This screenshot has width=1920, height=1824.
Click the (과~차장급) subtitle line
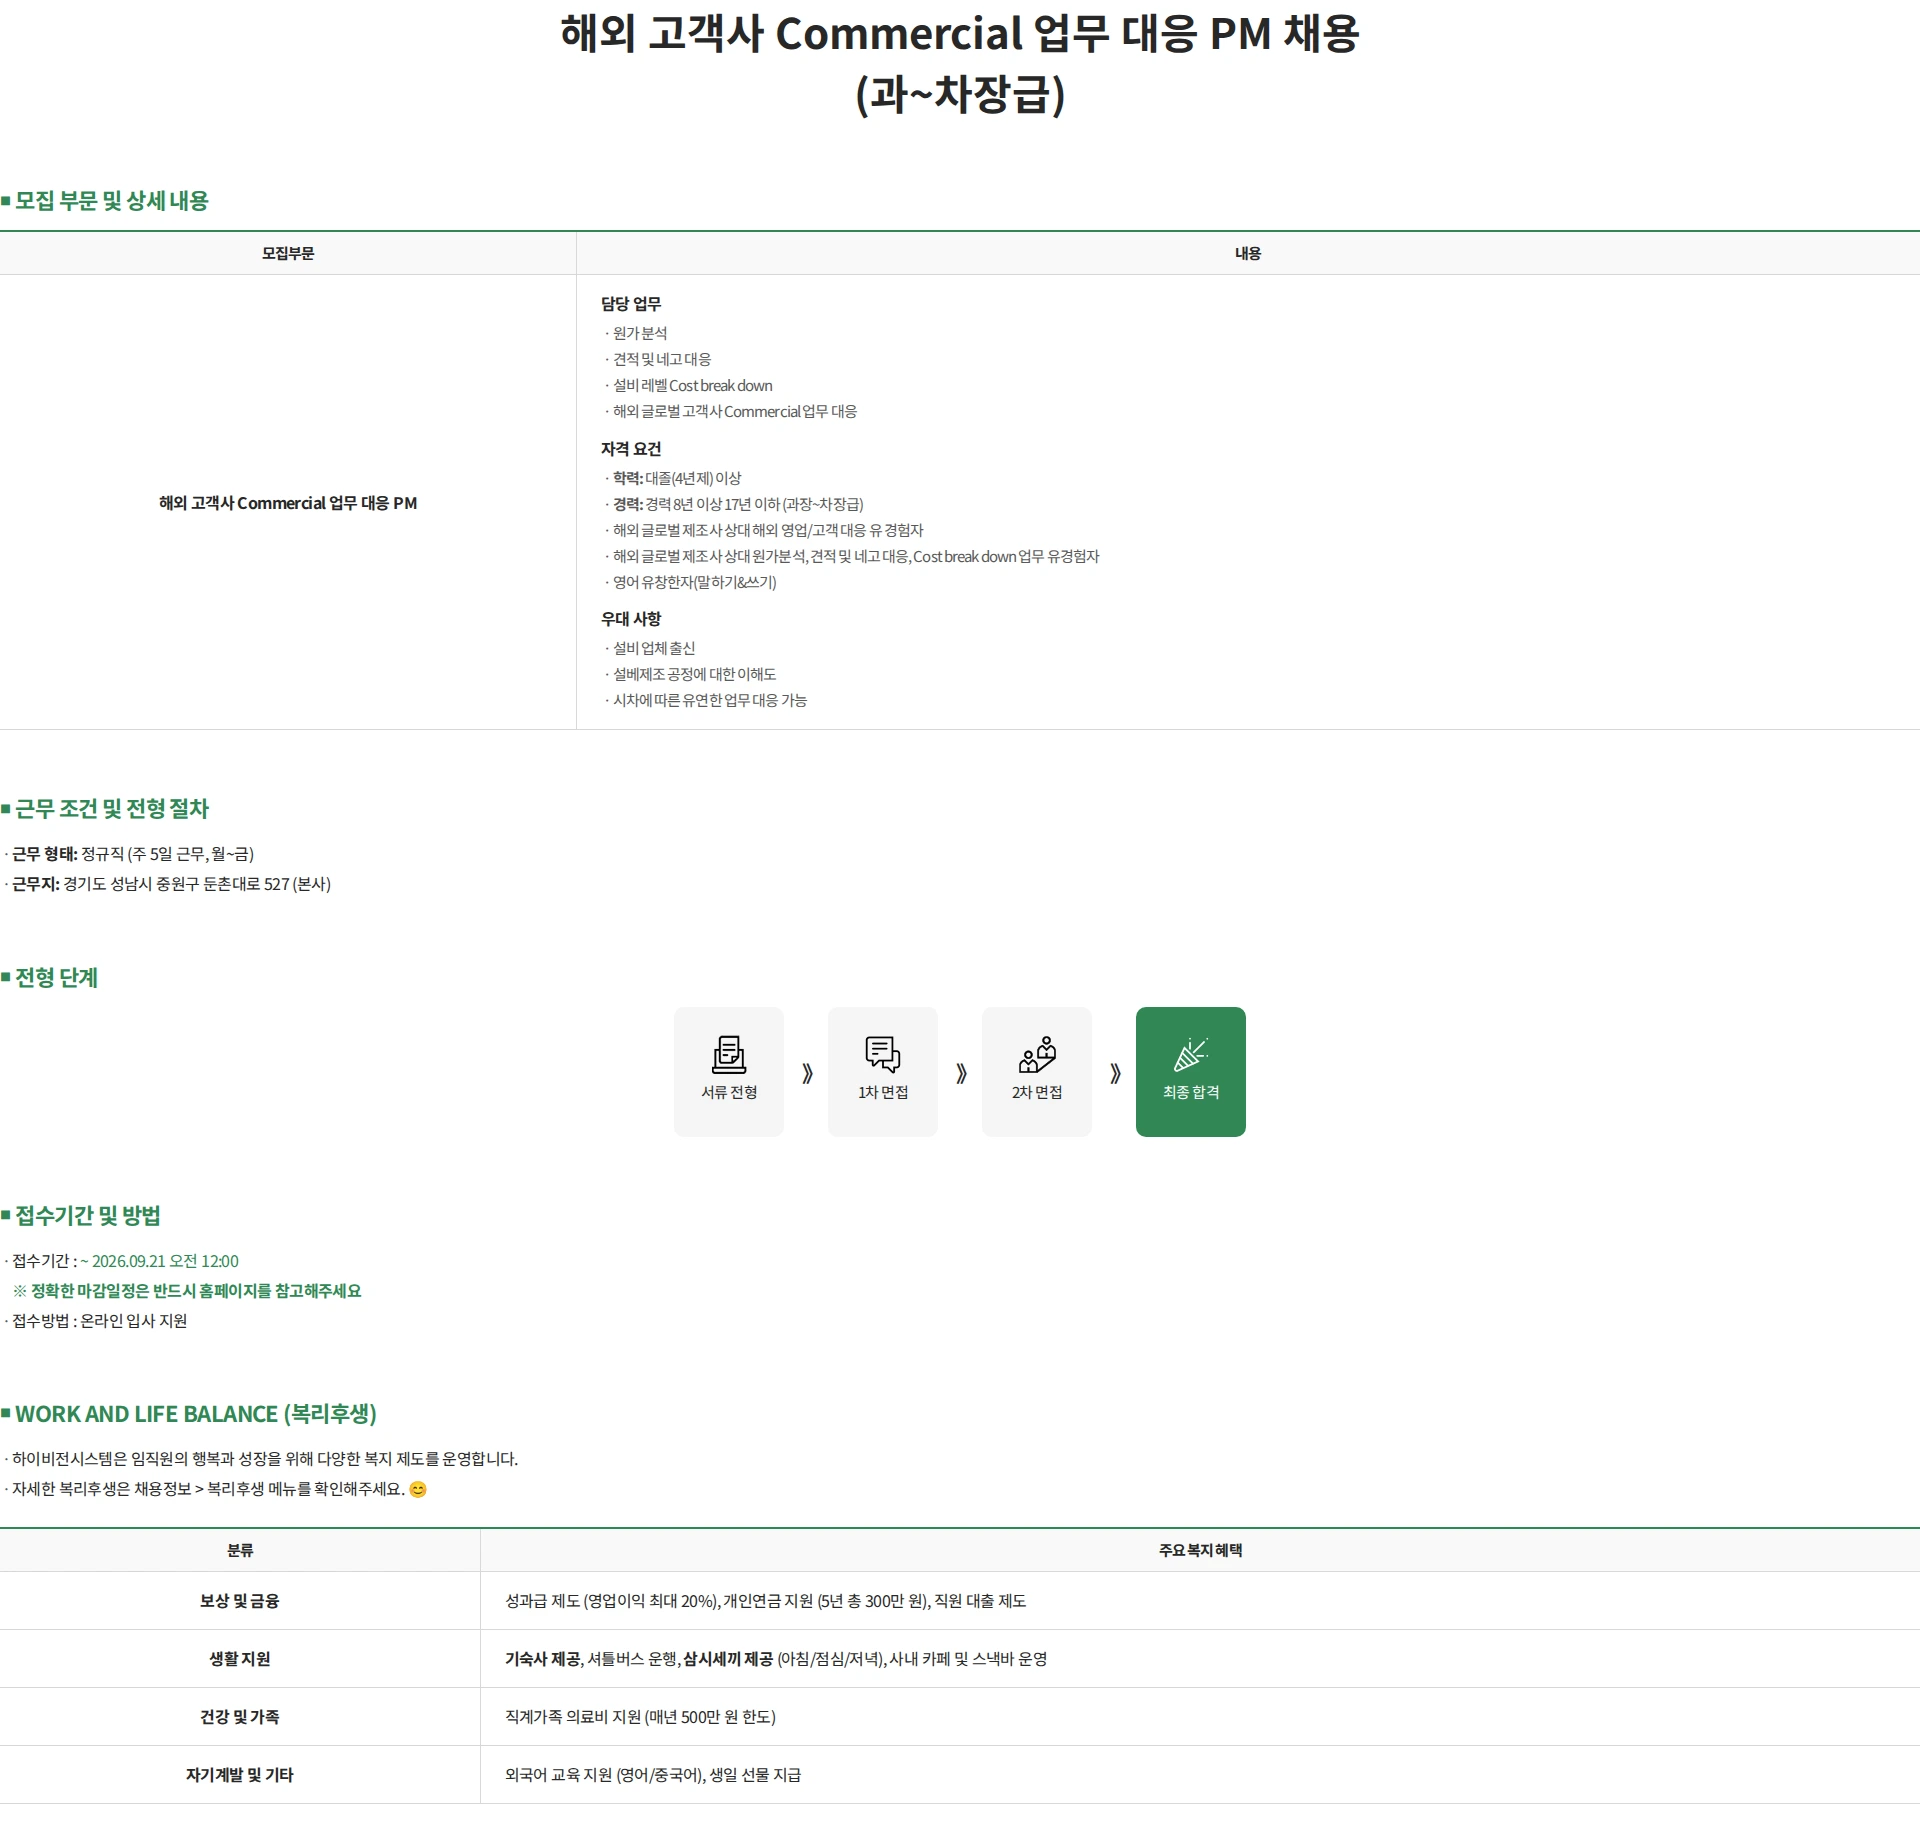(x=960, y=94)
